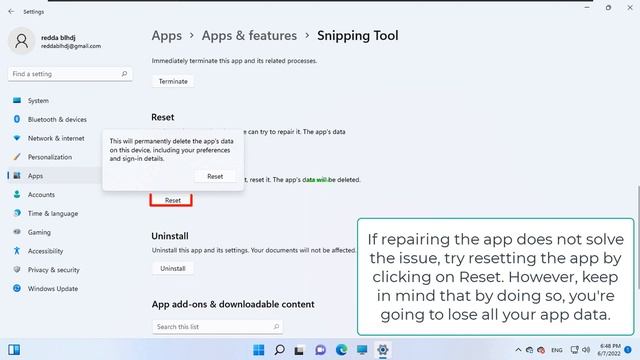The image size is (640, 360).
Task: Launch Microsoft Edge from taskbar
Action: tap(342, 350)
